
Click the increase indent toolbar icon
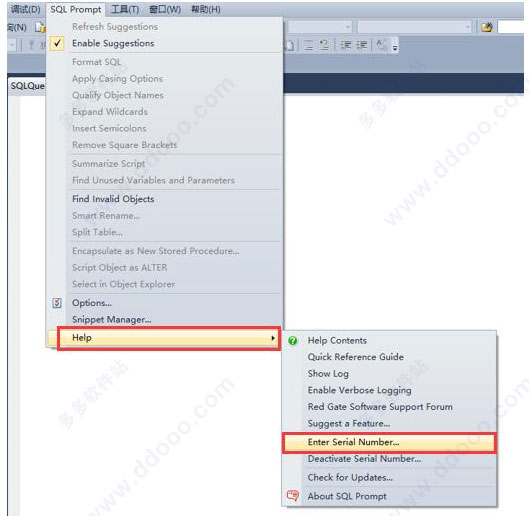(x=362, y=45)
